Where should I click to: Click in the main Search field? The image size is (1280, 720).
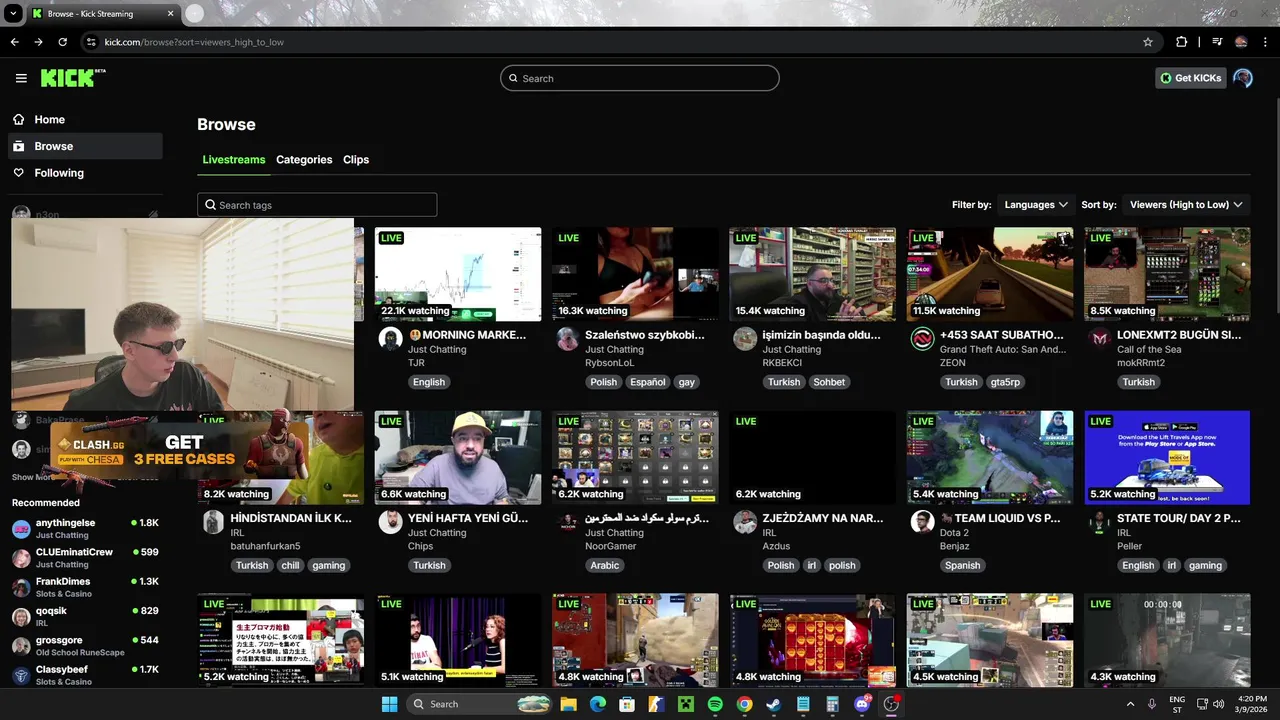coord(640,78)
